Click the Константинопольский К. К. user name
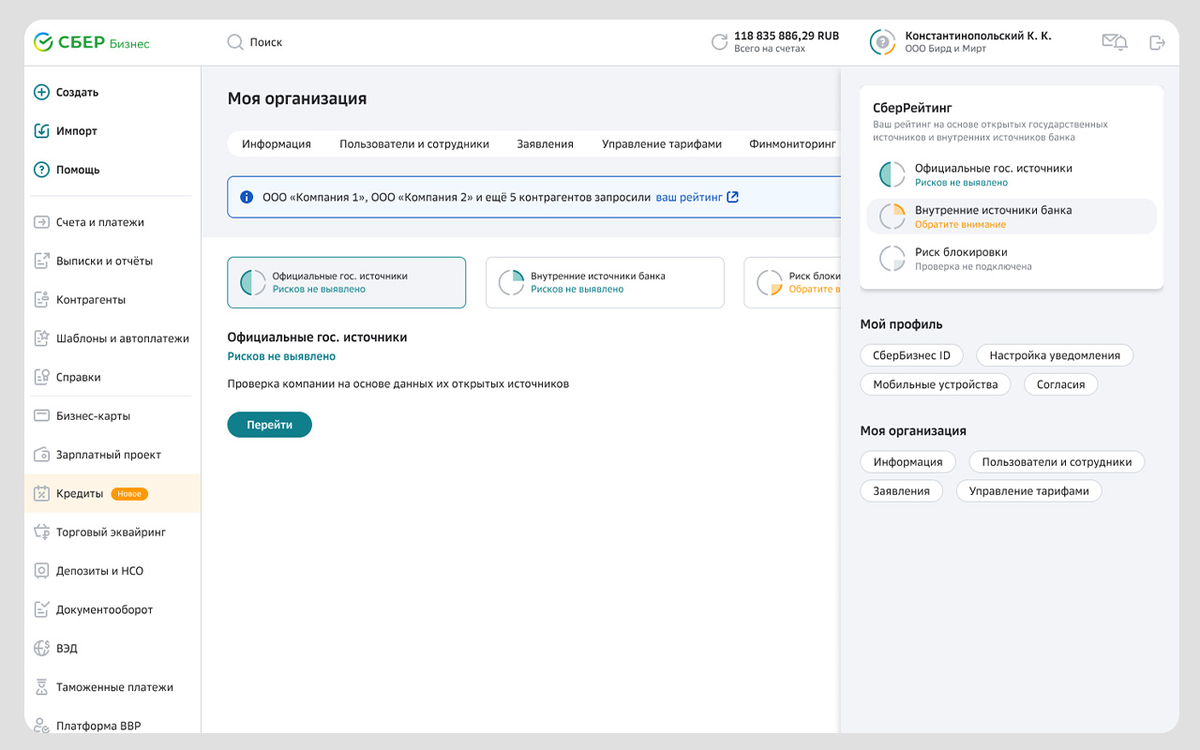The height and width of the screenshot is (750, 1200). click(x=978, y=36)
